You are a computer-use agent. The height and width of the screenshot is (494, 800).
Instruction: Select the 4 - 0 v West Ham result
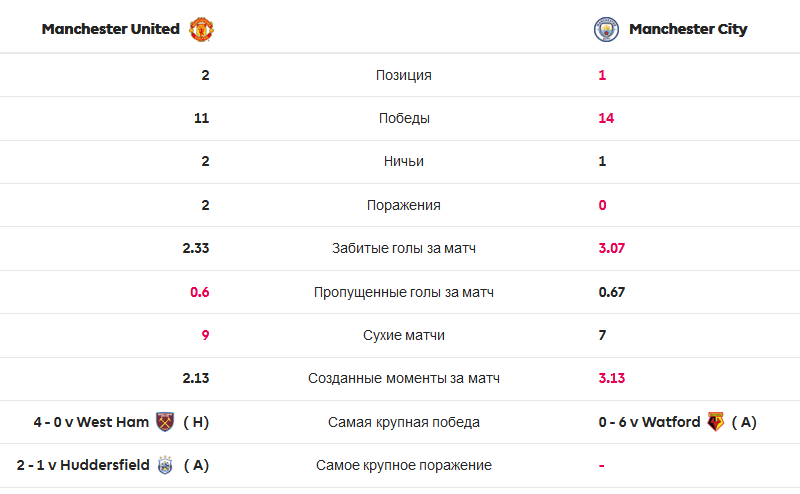pos(91,422)
